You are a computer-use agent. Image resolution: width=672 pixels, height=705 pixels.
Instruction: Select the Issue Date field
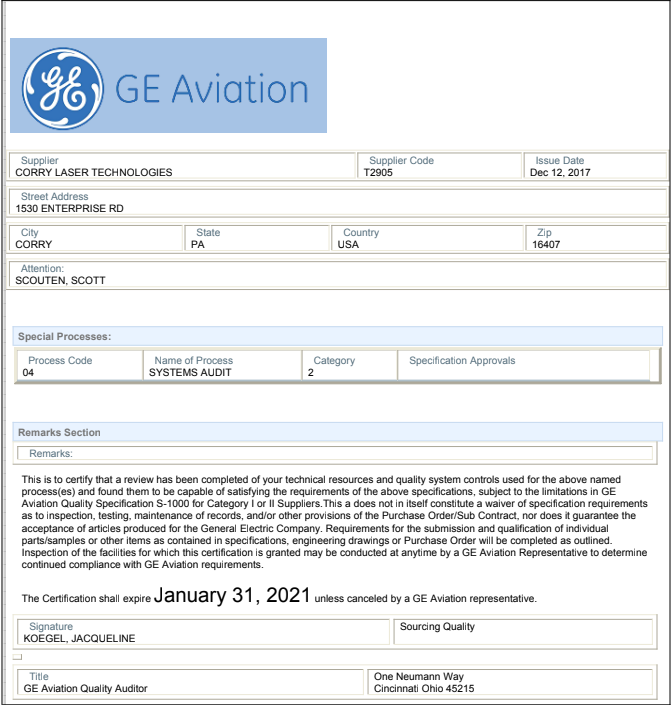pyautogui.click(x=594, y=167)
